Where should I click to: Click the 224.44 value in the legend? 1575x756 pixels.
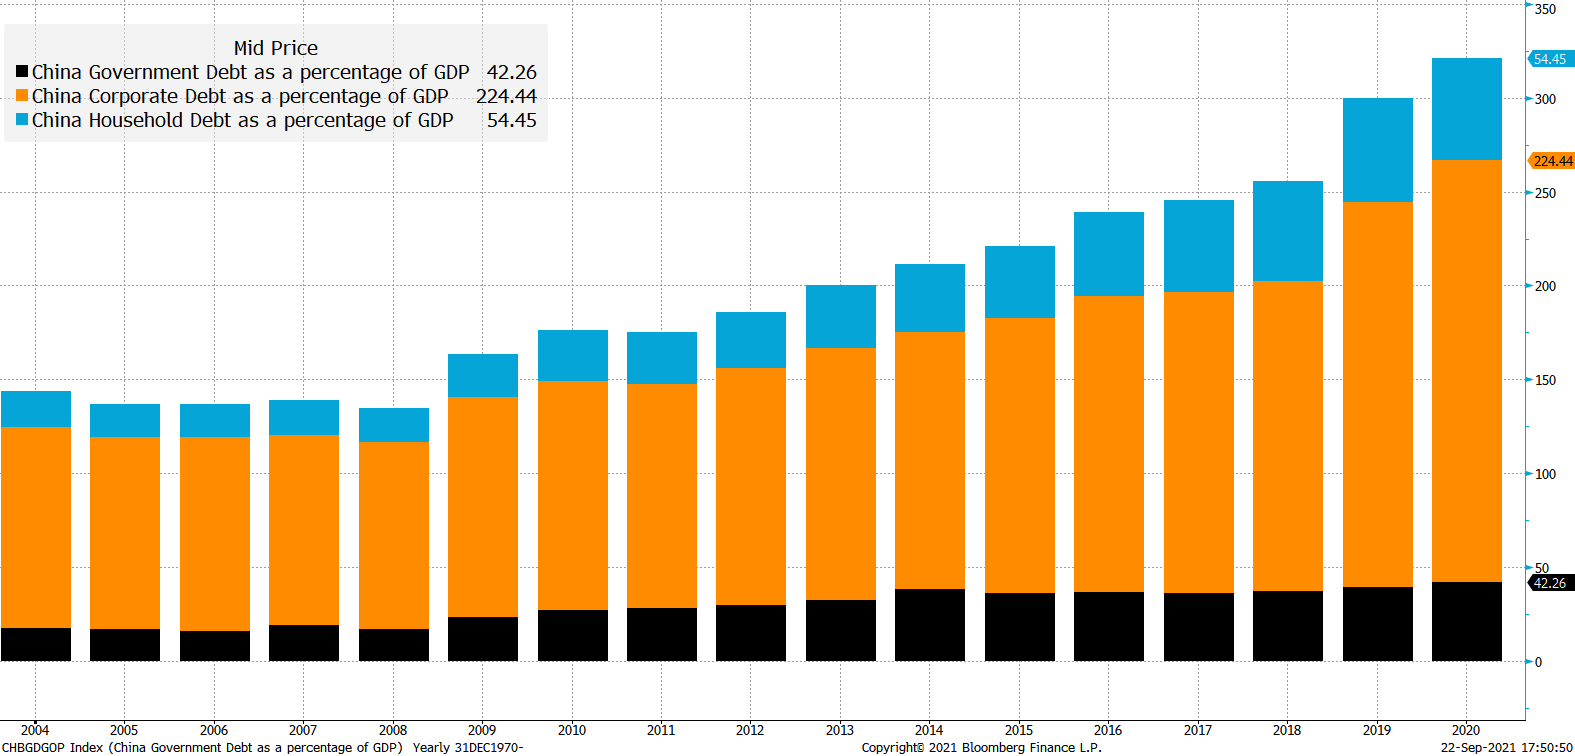click(x=506, y=96)
